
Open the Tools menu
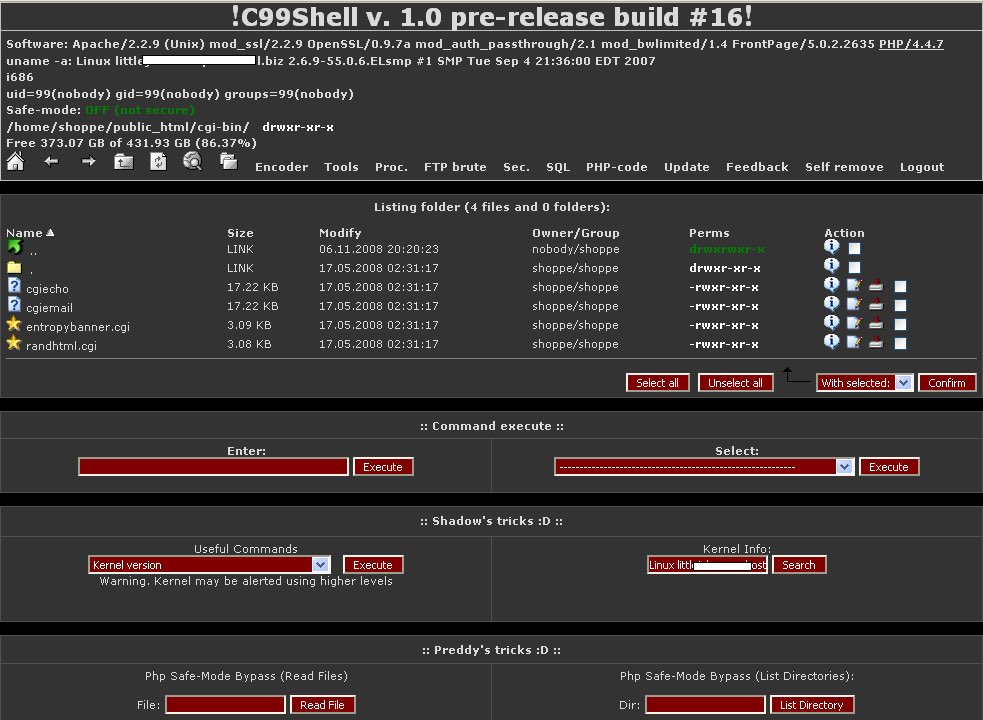click(x=341, y=167)
